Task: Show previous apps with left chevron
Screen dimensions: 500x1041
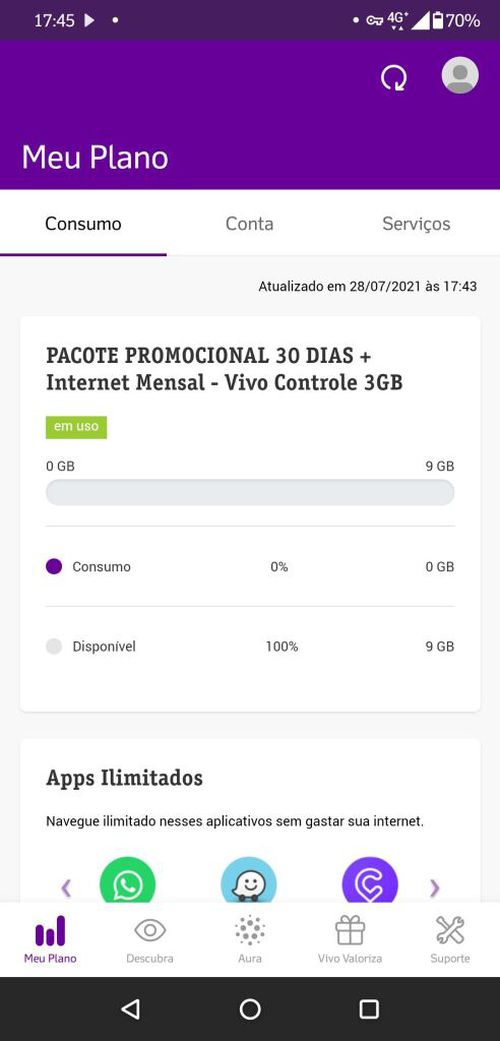Action: (x=66, y=888)
